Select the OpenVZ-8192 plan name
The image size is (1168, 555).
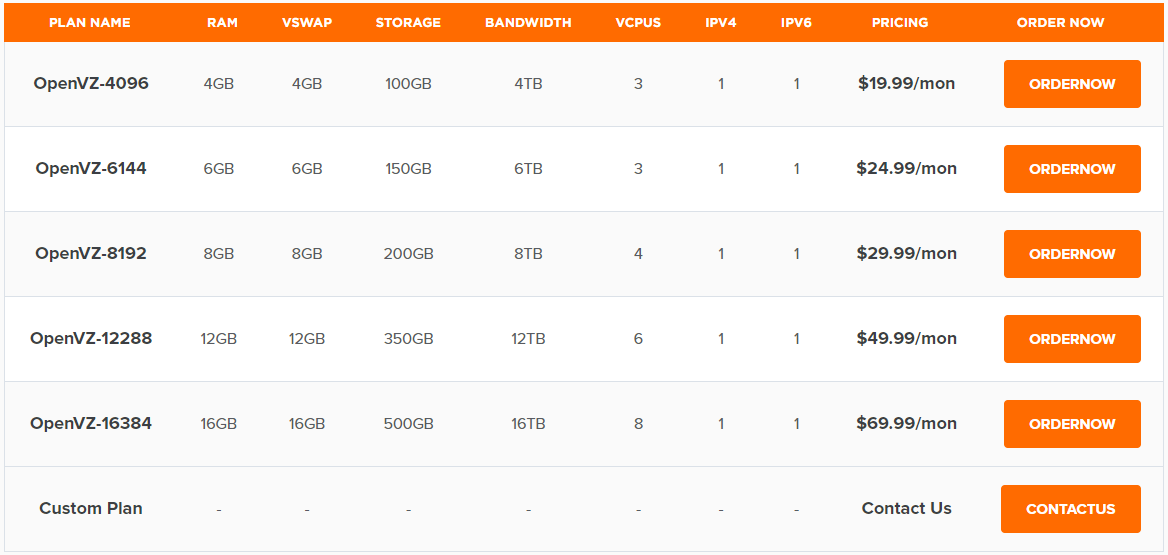coord(91,253)
